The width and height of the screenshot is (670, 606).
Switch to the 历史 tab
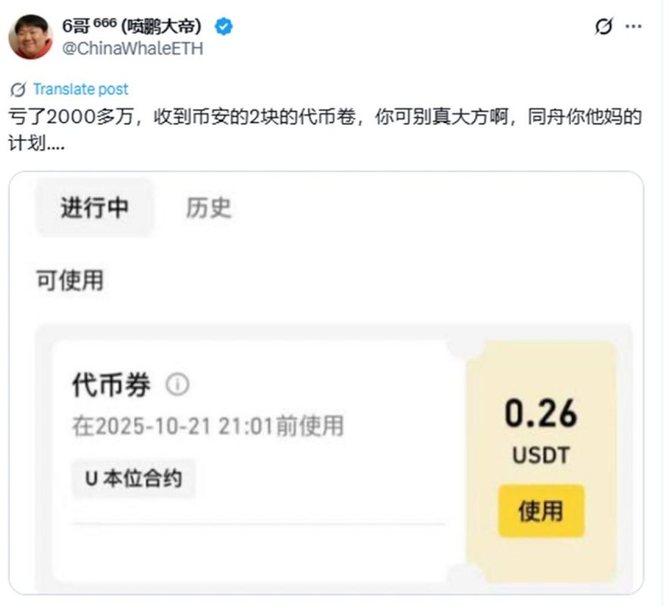(x=209, y=208)
